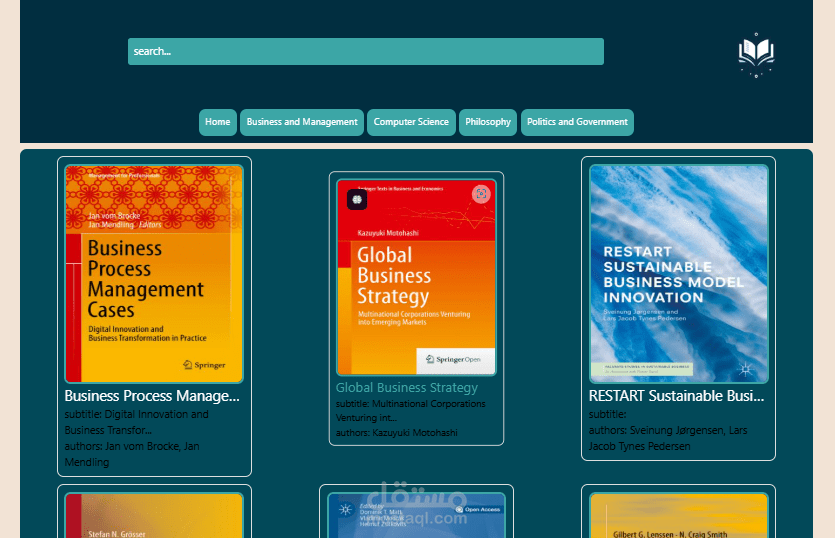Screen dimensions: 835x538
Task: Switch to the Philosophy category
Action: (x=488, y=122)
